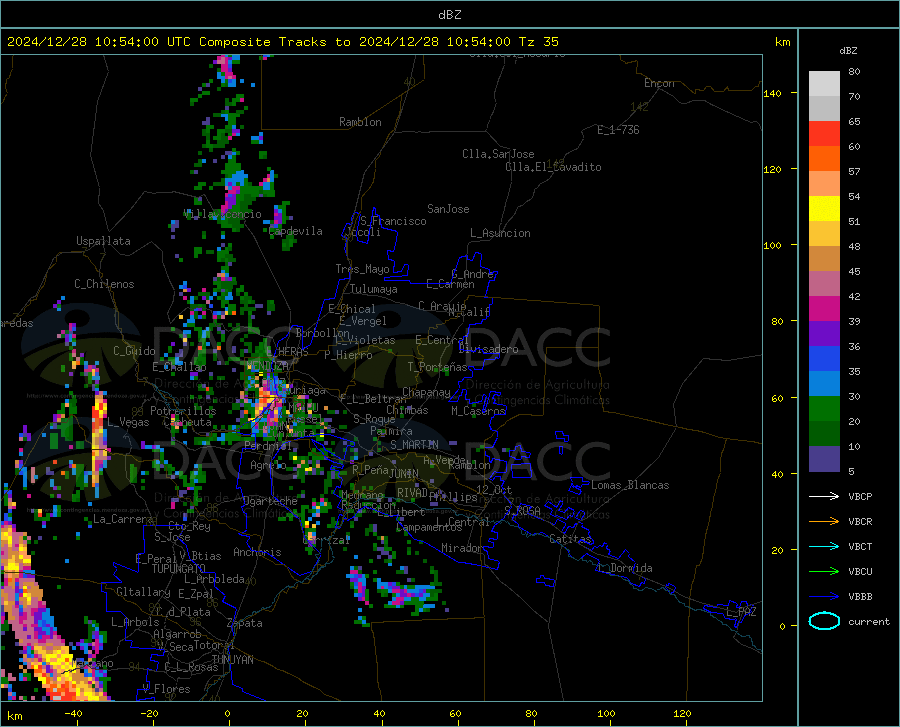Click the 2024/12/28 10:54:00 UTC Composite Tracks header
This screenshot has height=727, width=900.
point(282,42)
